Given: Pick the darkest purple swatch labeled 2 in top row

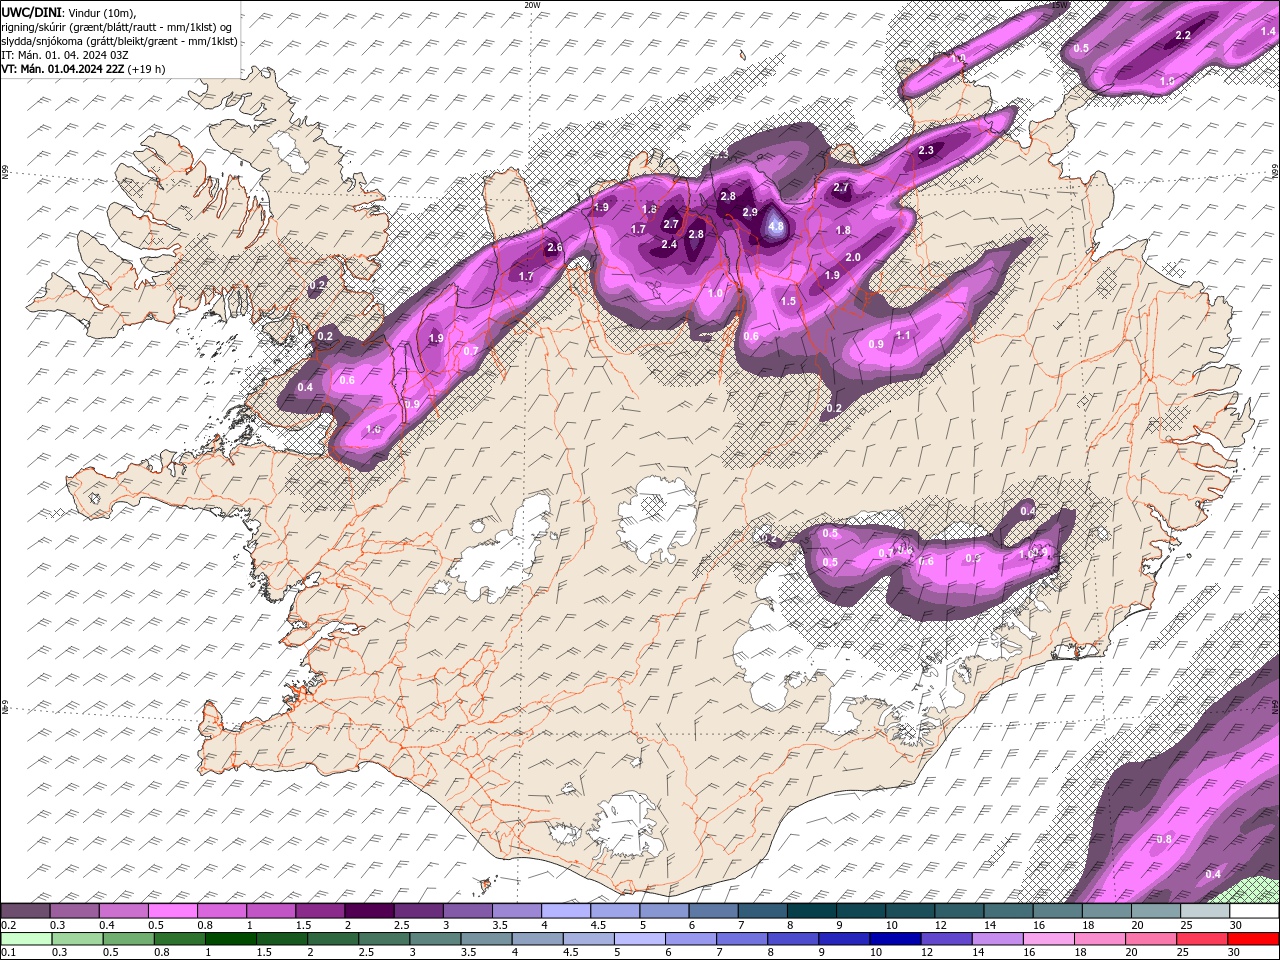Looking at the screenshot, I should 369,911.
